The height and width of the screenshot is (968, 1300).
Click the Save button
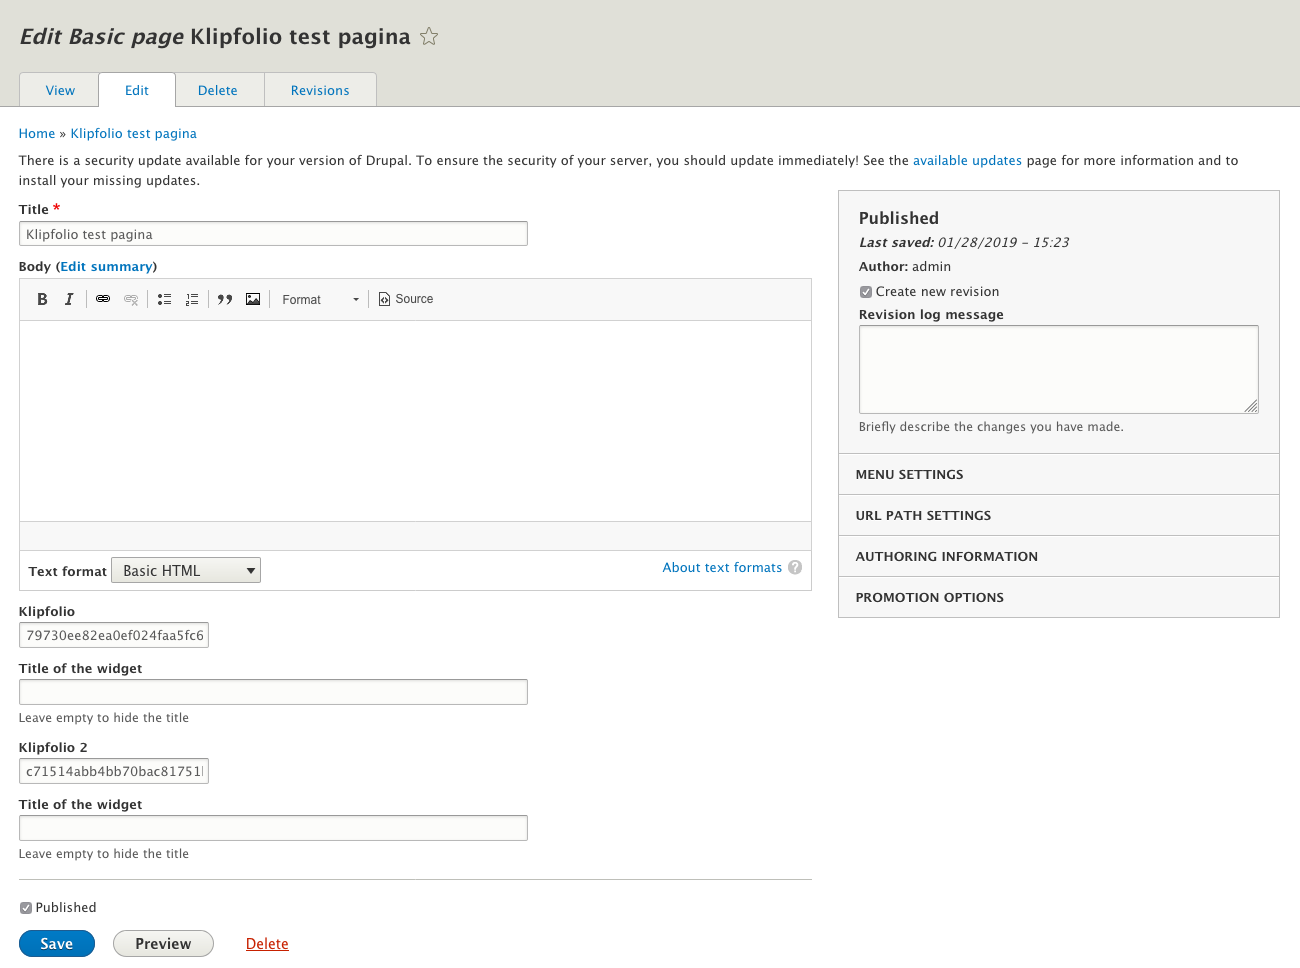click(x=56, y=943)
